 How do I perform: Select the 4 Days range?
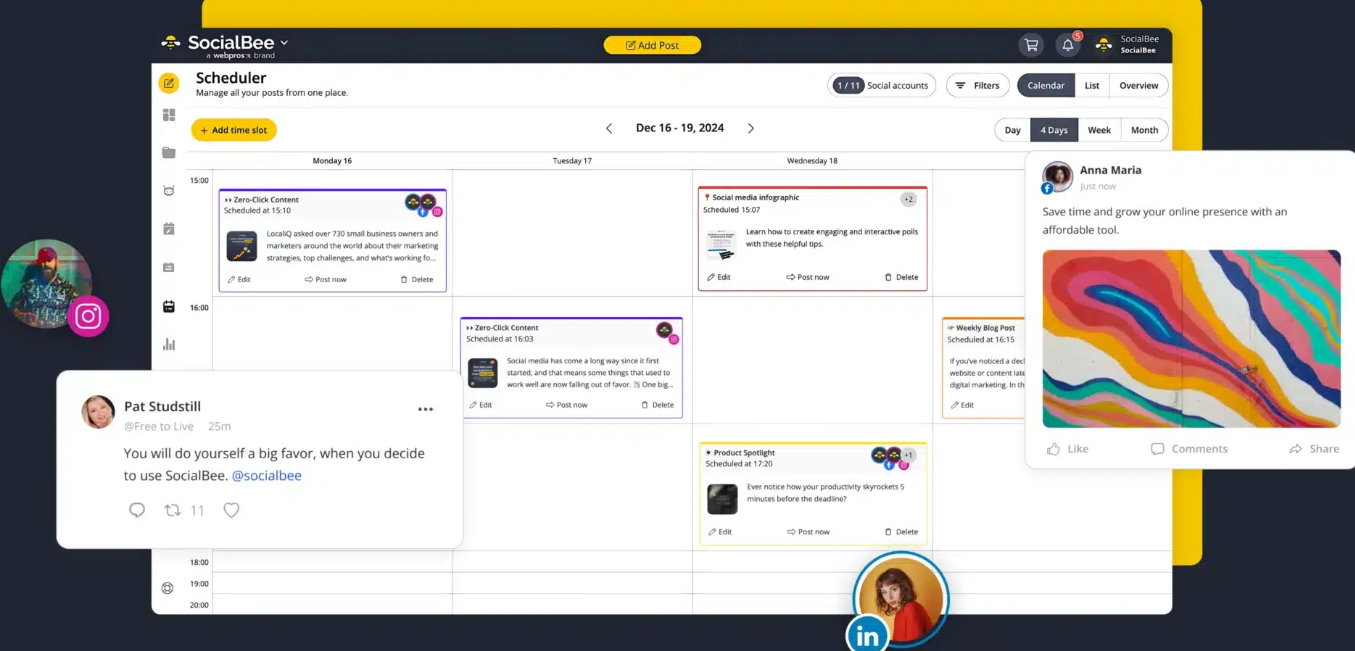[x=1054, y=130]
